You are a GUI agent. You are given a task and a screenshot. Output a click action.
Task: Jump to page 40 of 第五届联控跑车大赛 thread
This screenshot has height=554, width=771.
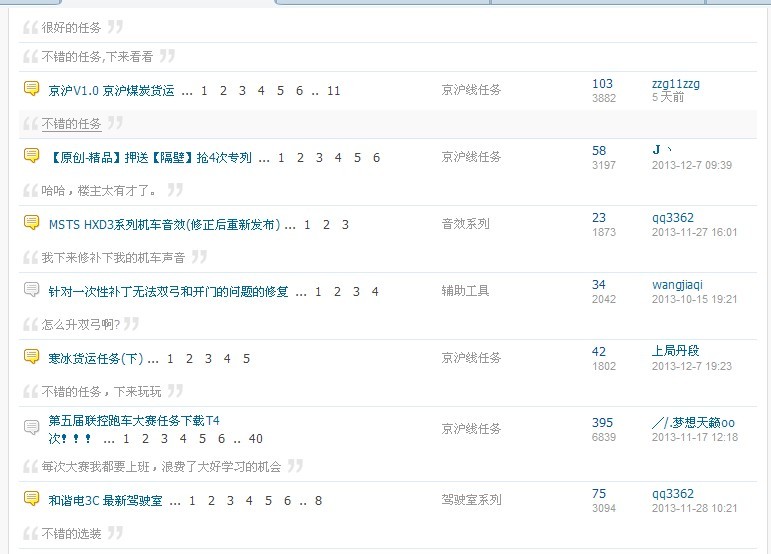pos(255,439)
